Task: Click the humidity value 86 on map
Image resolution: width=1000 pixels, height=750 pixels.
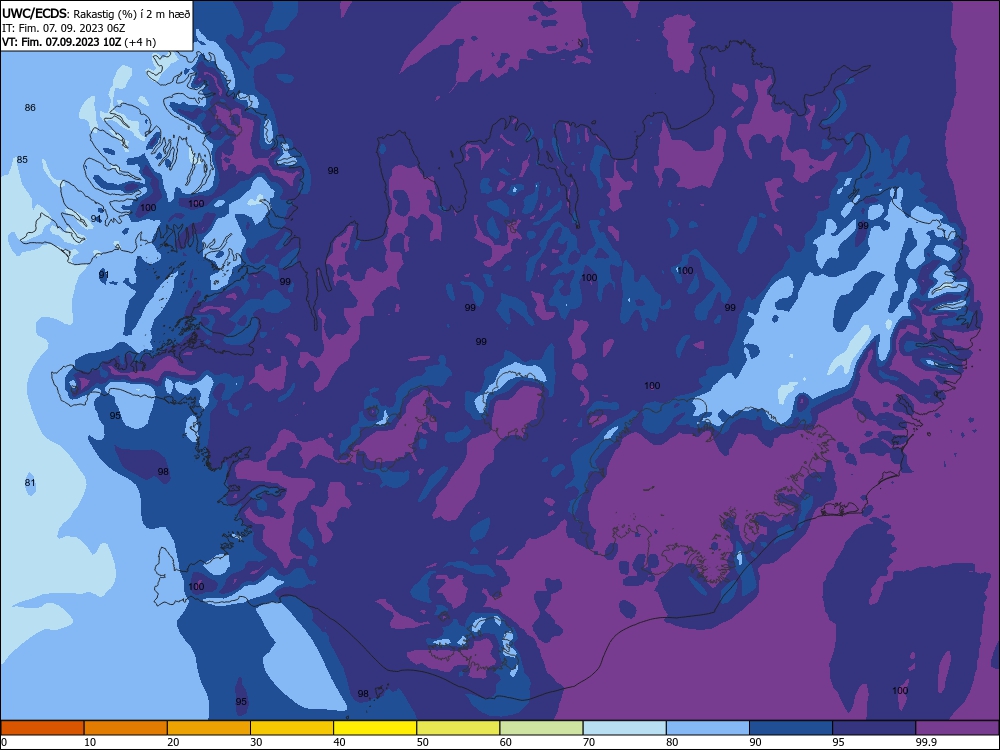Action: [x=30, y=108]
